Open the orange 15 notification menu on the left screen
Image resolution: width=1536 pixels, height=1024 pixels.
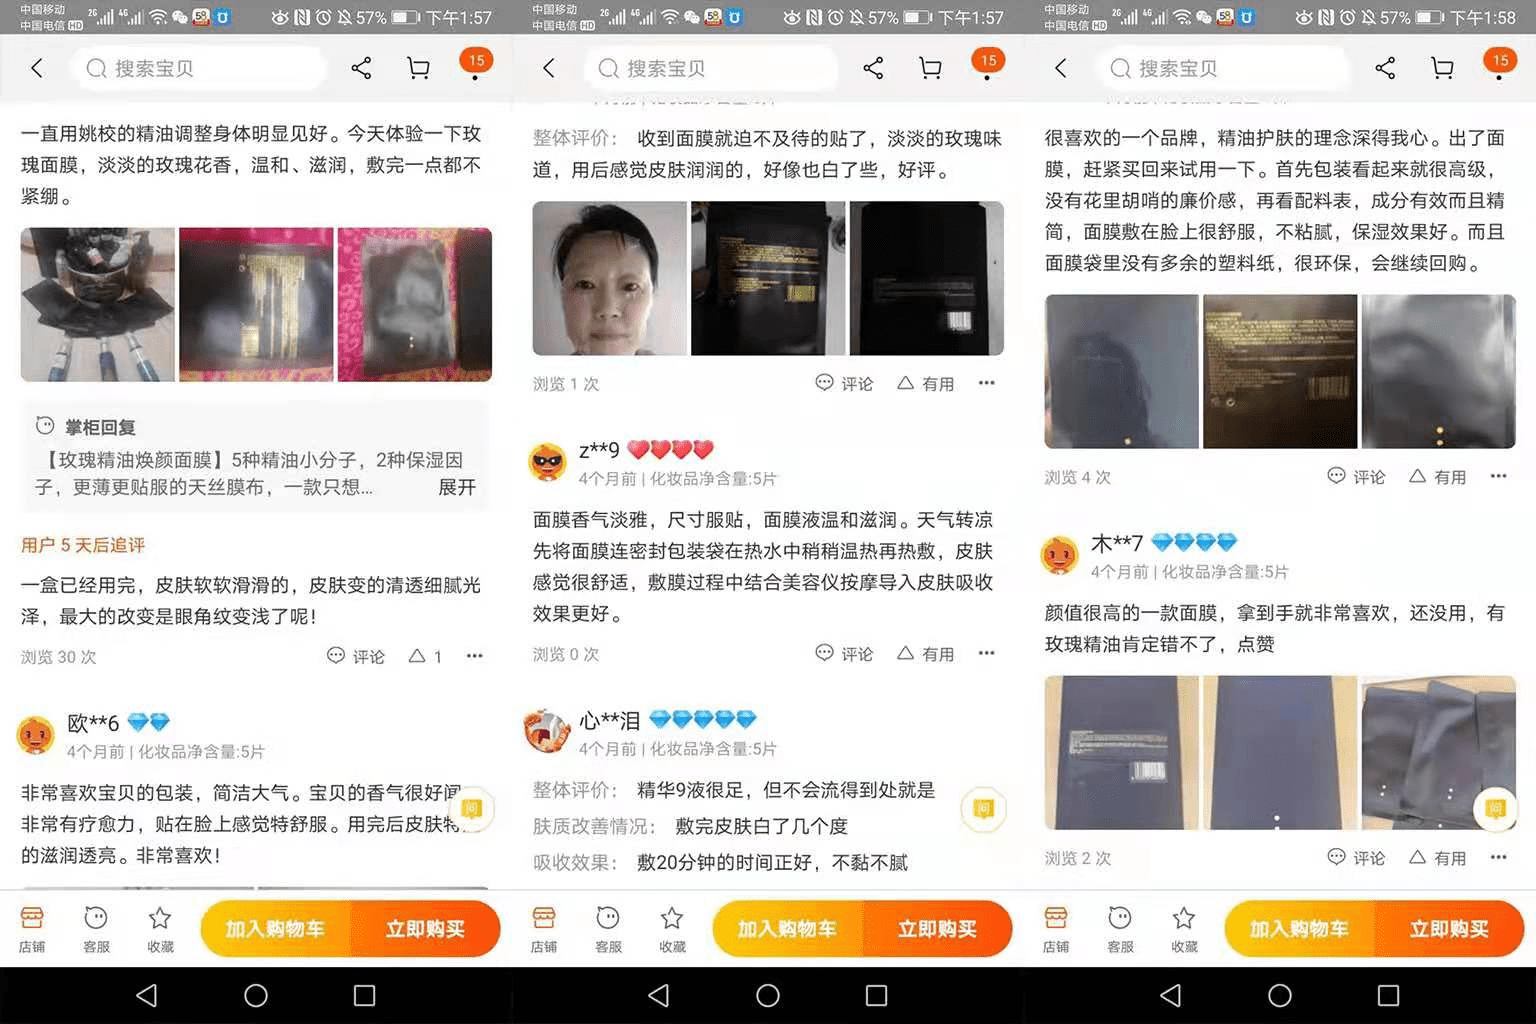476,62
